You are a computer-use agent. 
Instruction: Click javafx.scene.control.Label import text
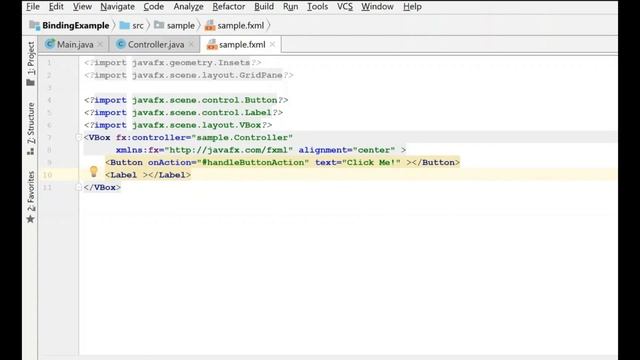pos(202,112)
